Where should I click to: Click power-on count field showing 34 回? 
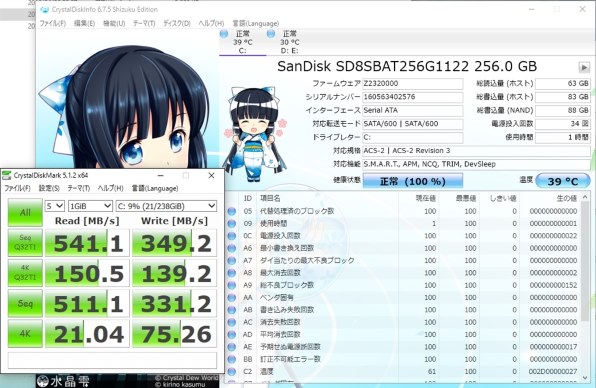pos(563,124)
